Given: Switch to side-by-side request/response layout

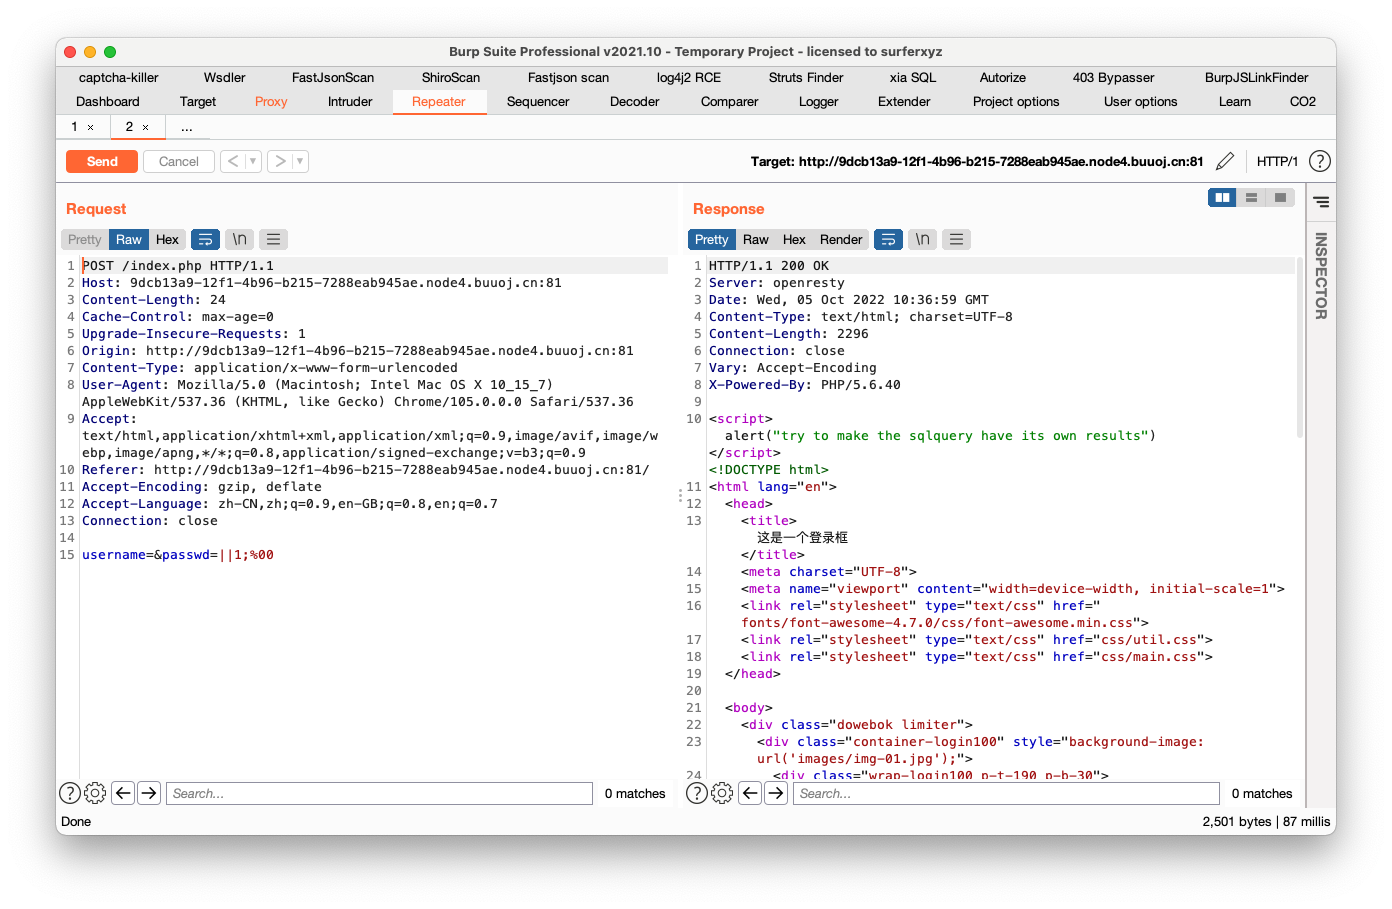Looking at the screenshot, I should 1222,198.
